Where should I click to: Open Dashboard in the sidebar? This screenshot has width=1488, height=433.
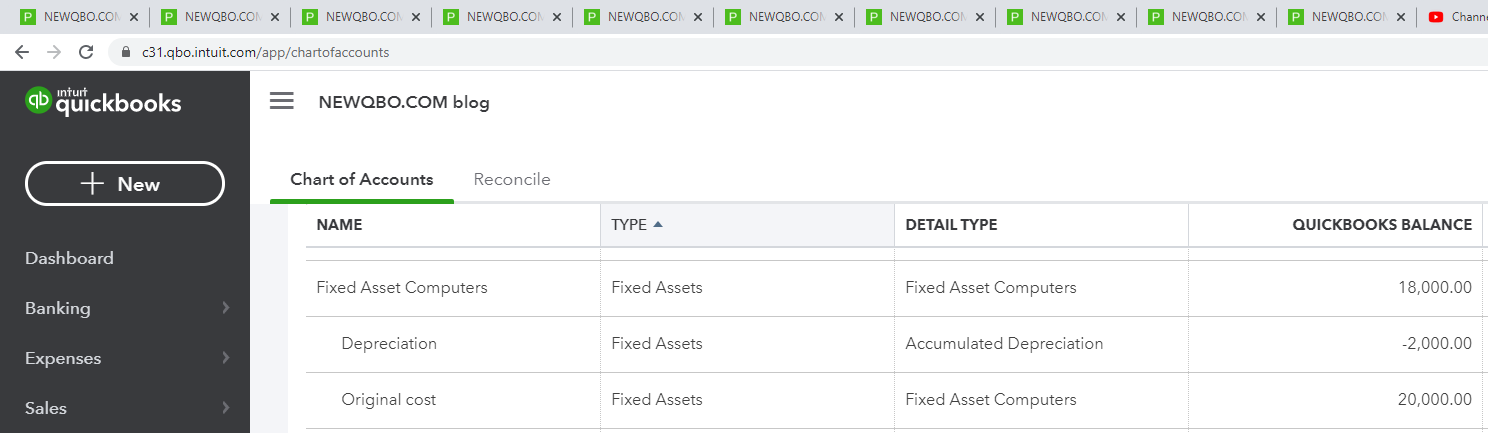coord(69,258)
